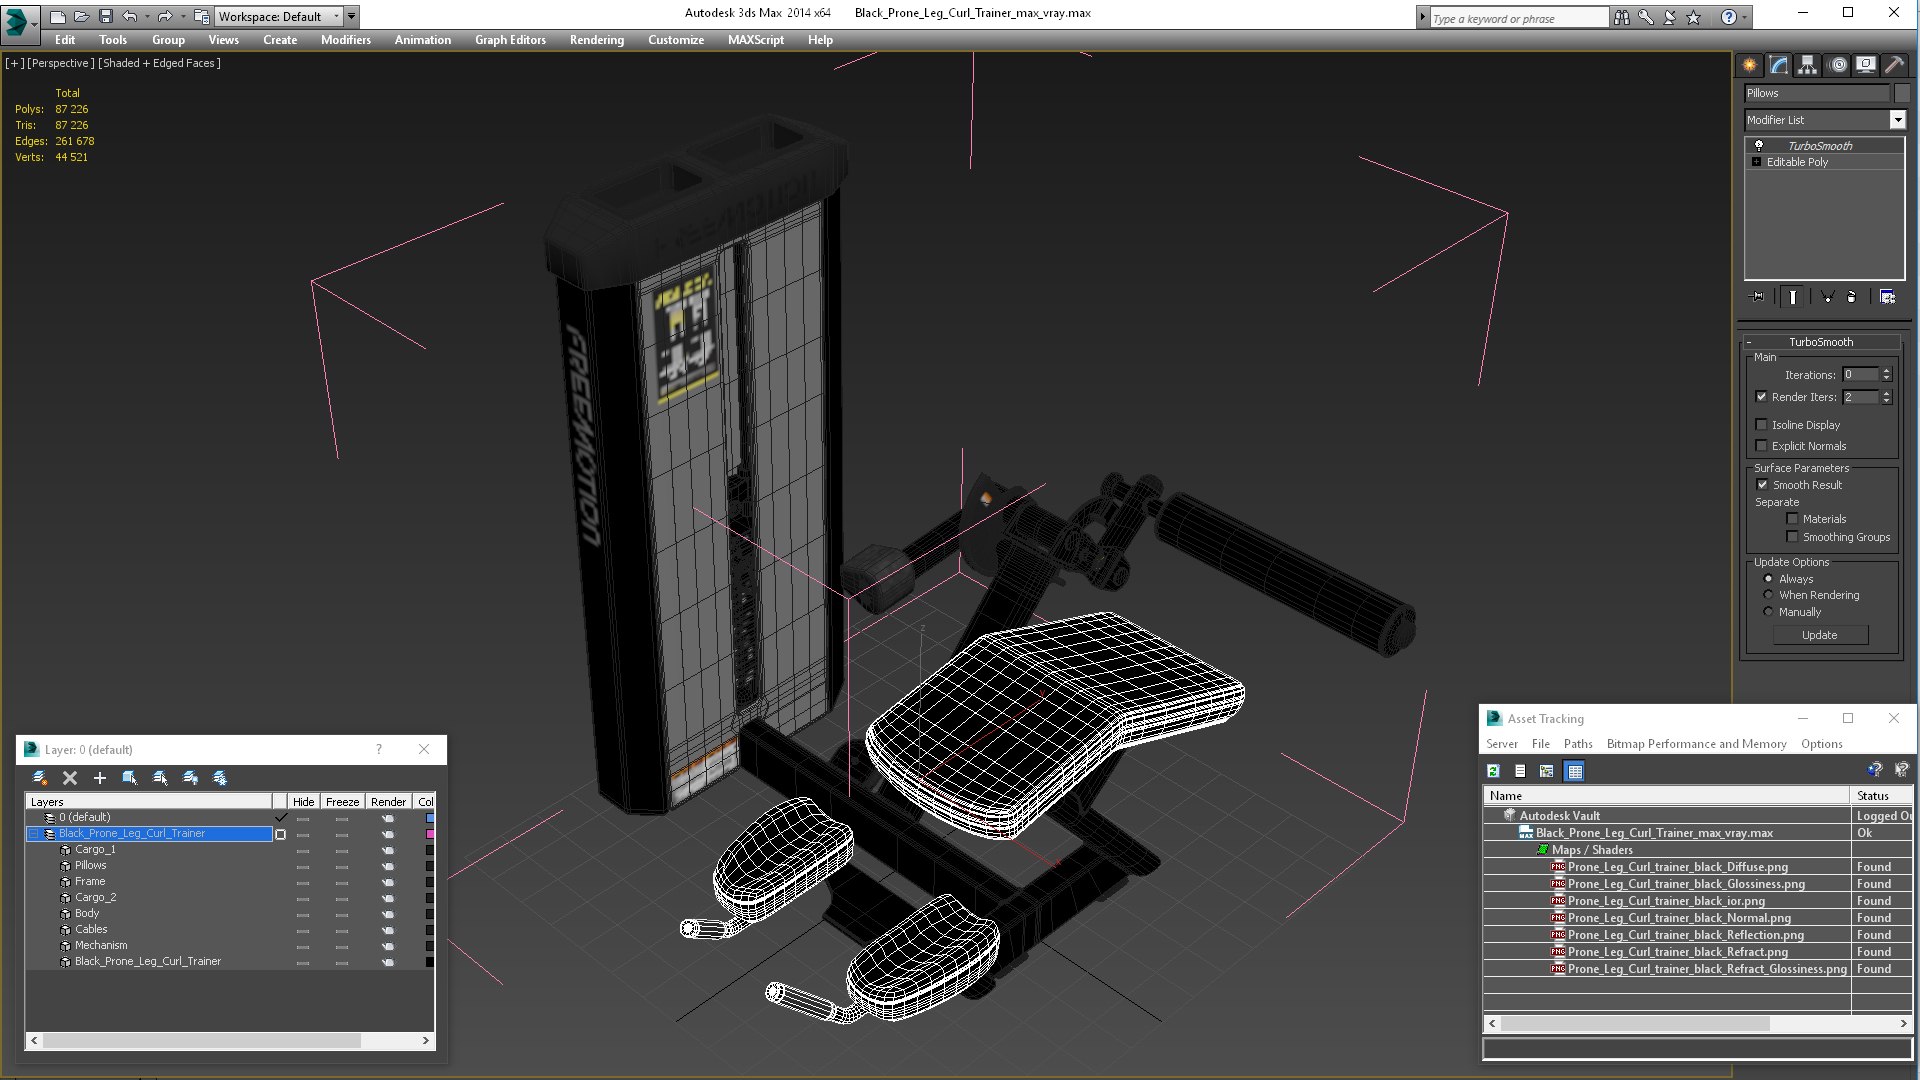The width and height of the screenshot is (1920, 1080).
Task: Click Remove modifier from stack icon
Action: pos(1851,297)
